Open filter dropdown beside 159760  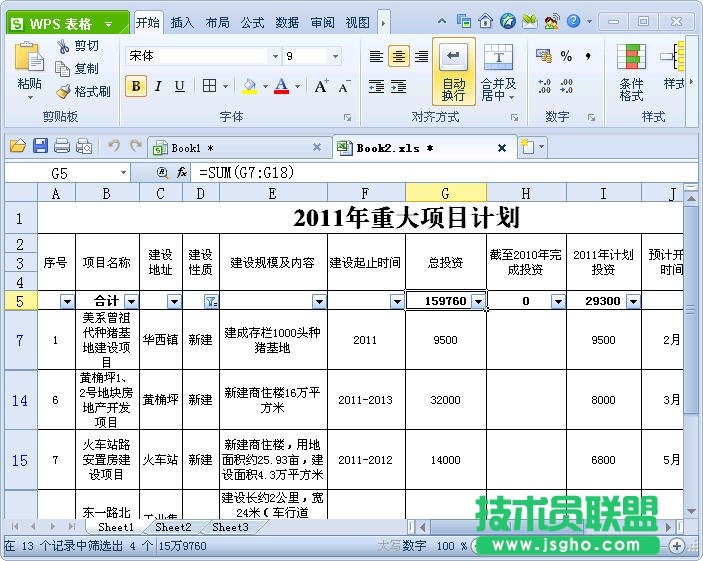pos(478,301)
